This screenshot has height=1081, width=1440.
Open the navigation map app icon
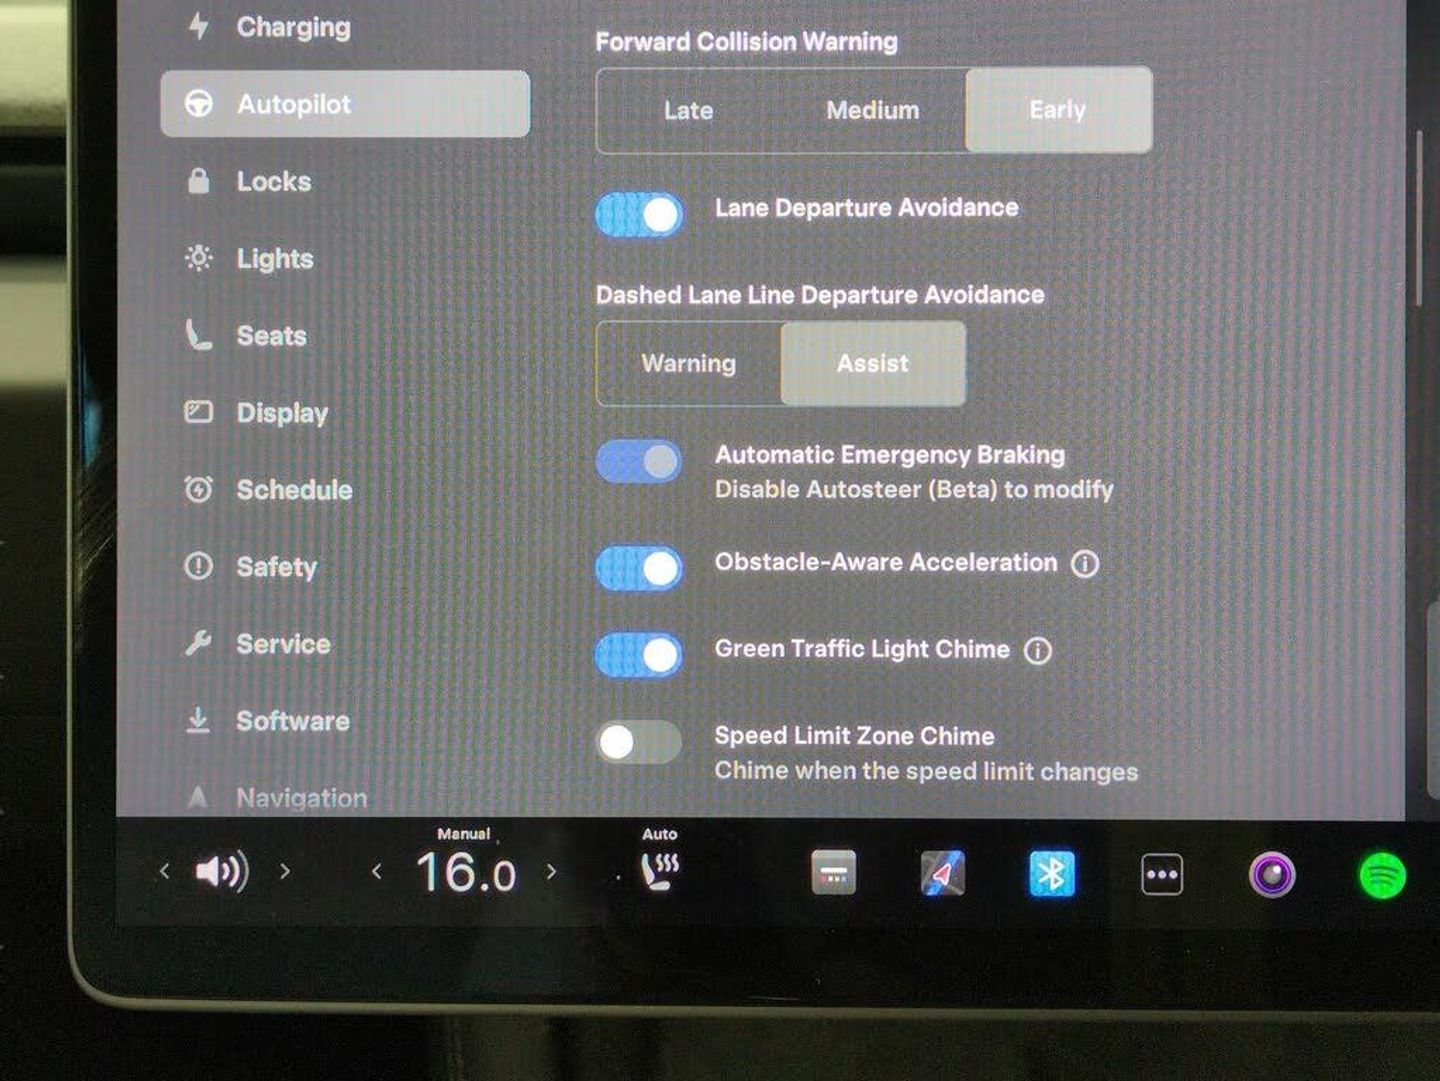tap(942, 873)
